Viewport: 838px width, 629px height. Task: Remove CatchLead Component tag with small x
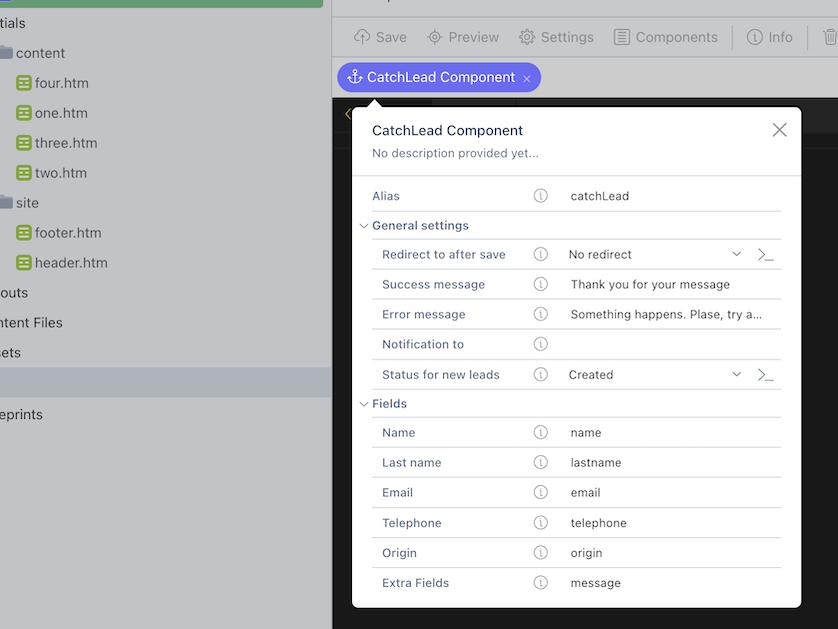[x=526, y=79]
